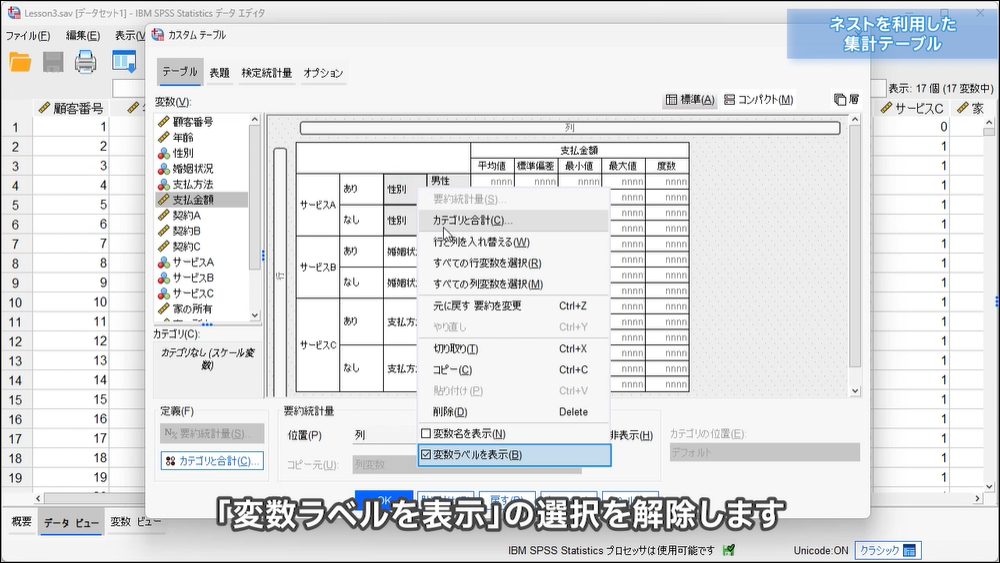The width and height of the screenshot is (1000, 563).
Task: Click サービスC column header in data editor
Action: click(x=912, y=108)
